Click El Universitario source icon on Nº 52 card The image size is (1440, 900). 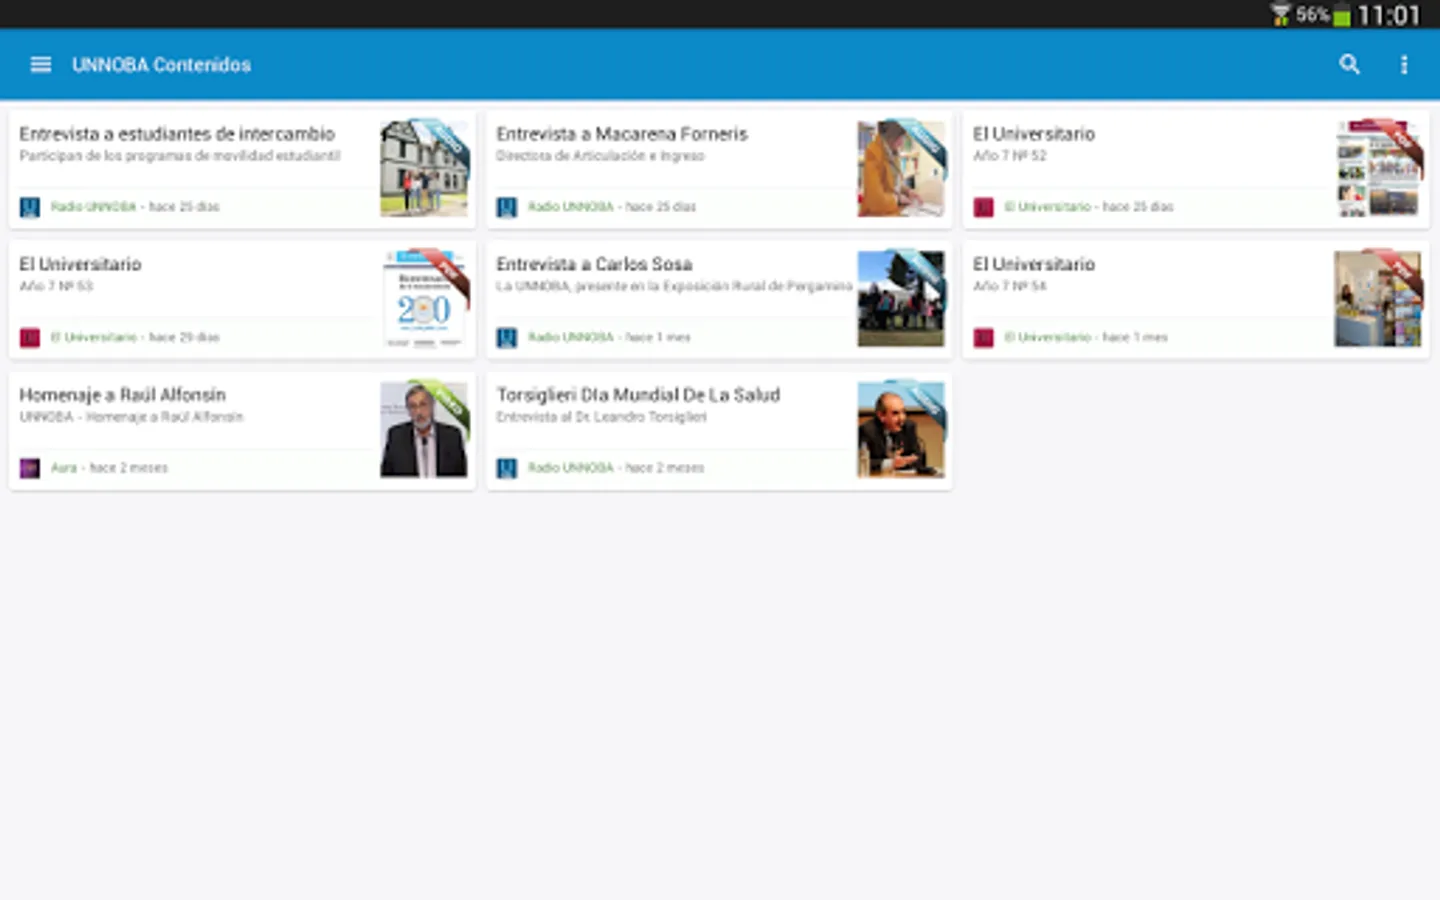984,207
